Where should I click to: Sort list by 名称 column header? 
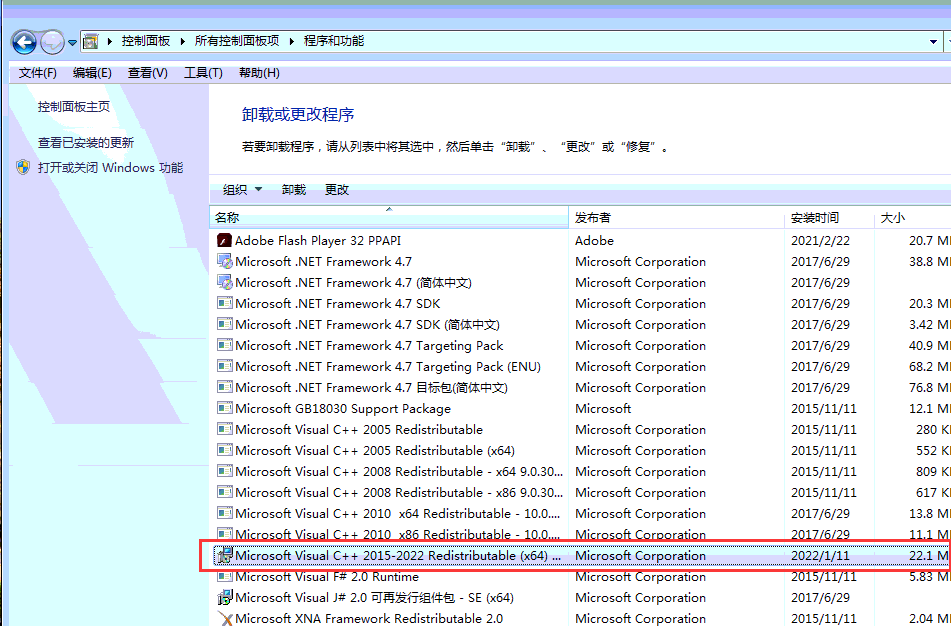tap(389, 217)
